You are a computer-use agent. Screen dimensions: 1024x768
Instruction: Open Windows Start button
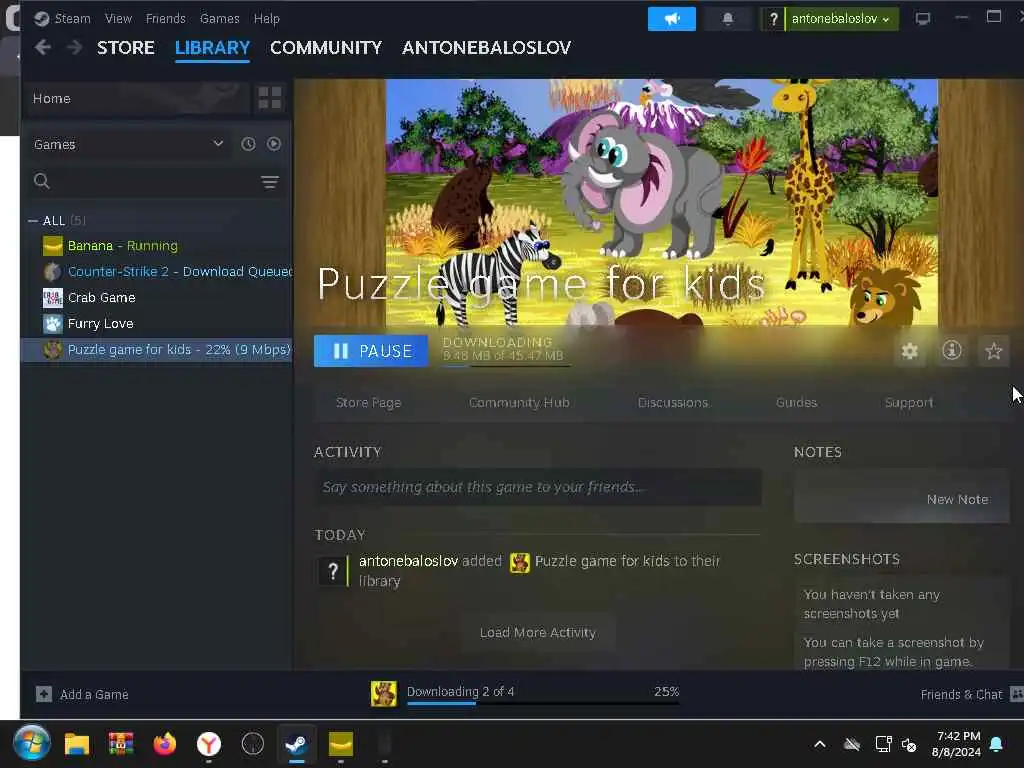click(31, 743)
